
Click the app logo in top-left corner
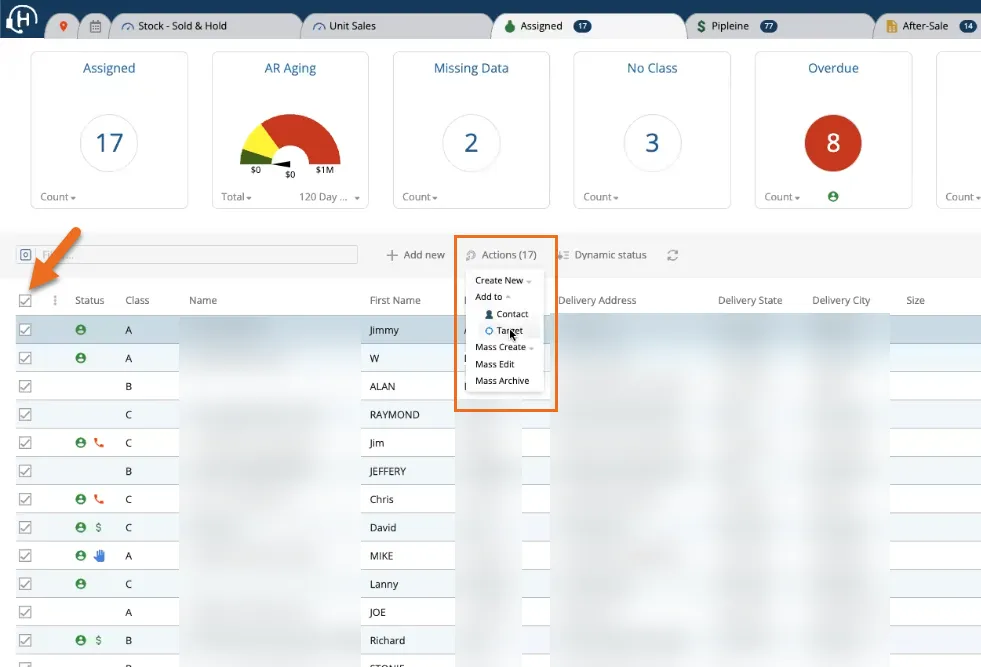tap(23, 21)
